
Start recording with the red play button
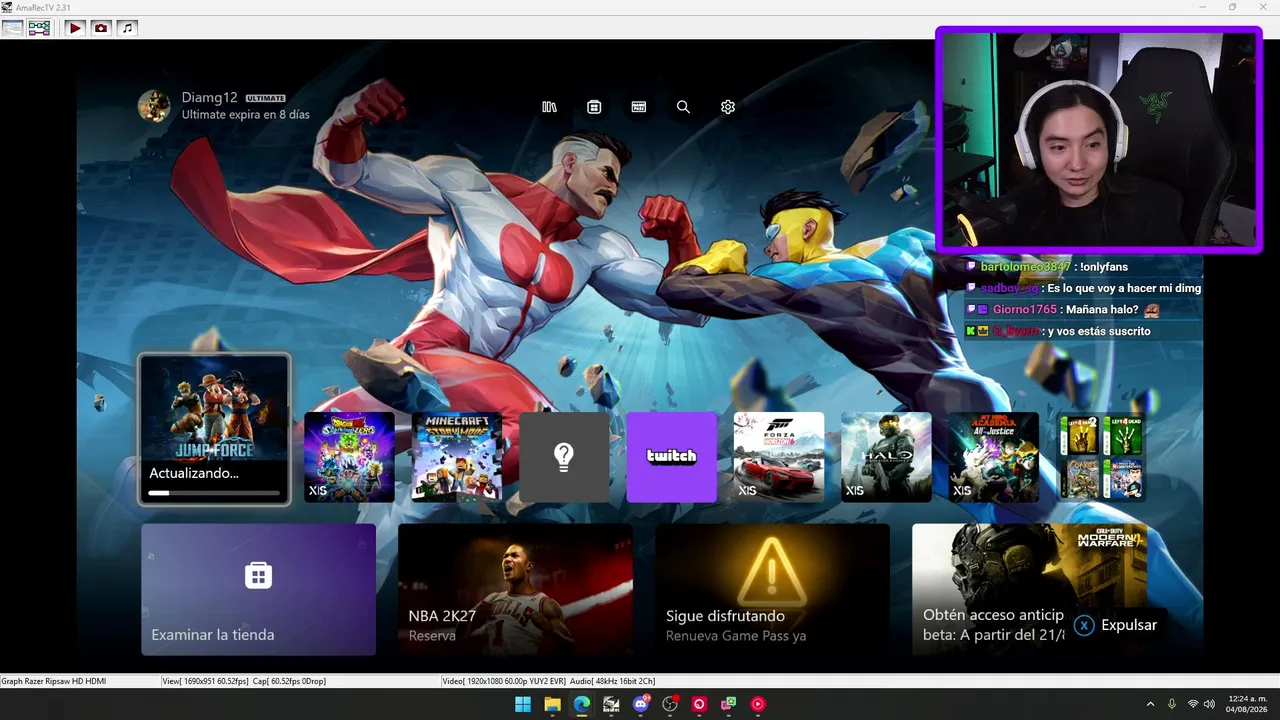click(75, 28)
